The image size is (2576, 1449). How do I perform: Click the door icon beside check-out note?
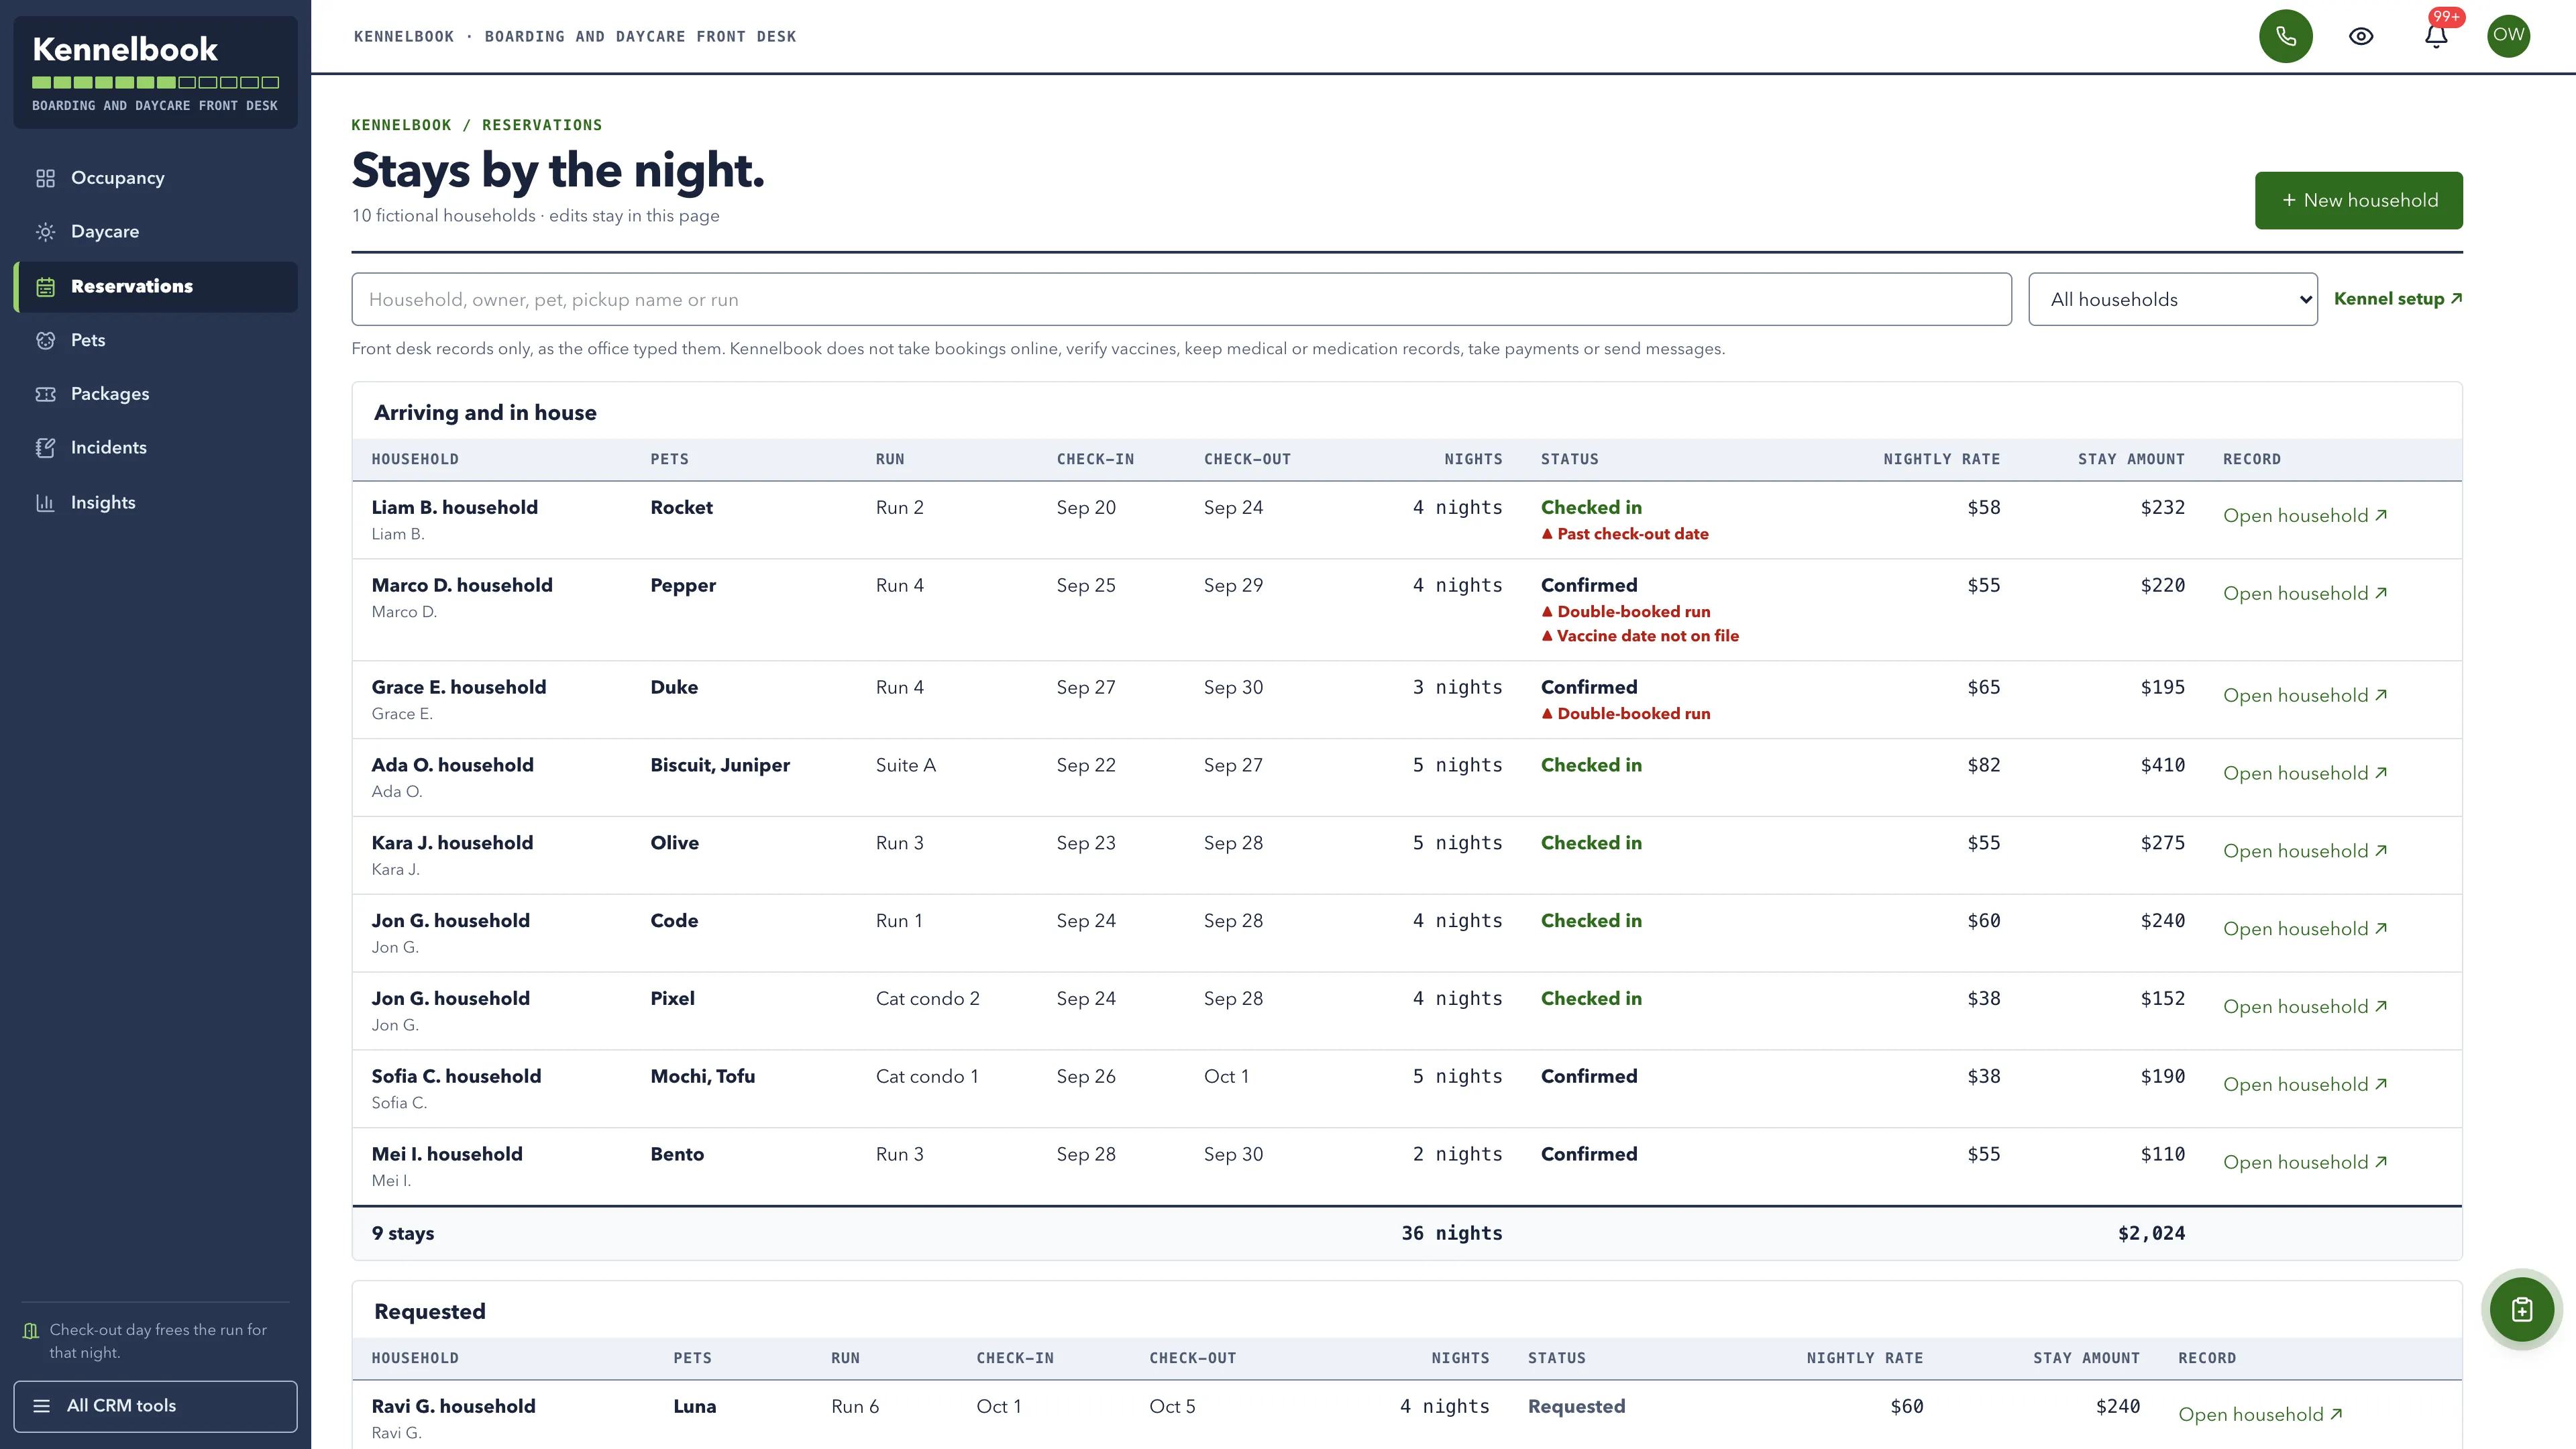pos(31,1331)
